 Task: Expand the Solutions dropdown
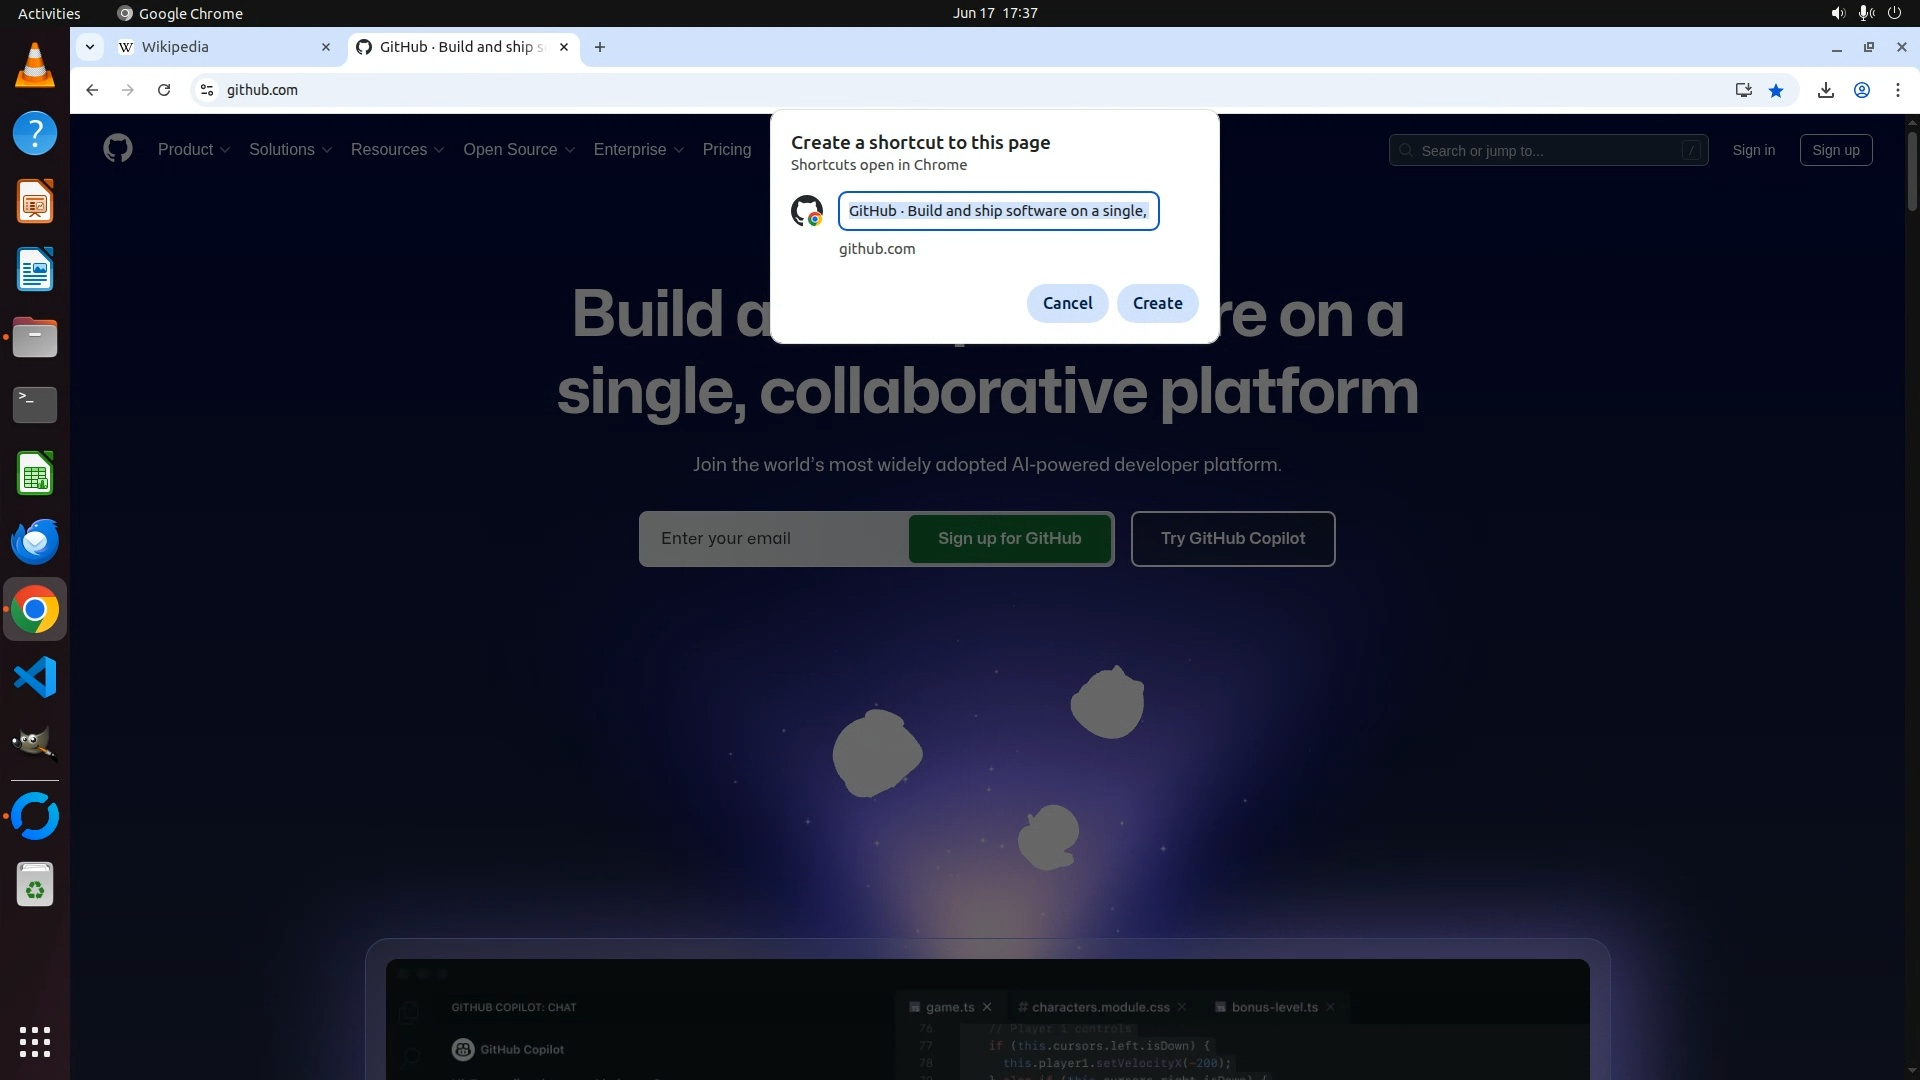[x=290, y=149]
